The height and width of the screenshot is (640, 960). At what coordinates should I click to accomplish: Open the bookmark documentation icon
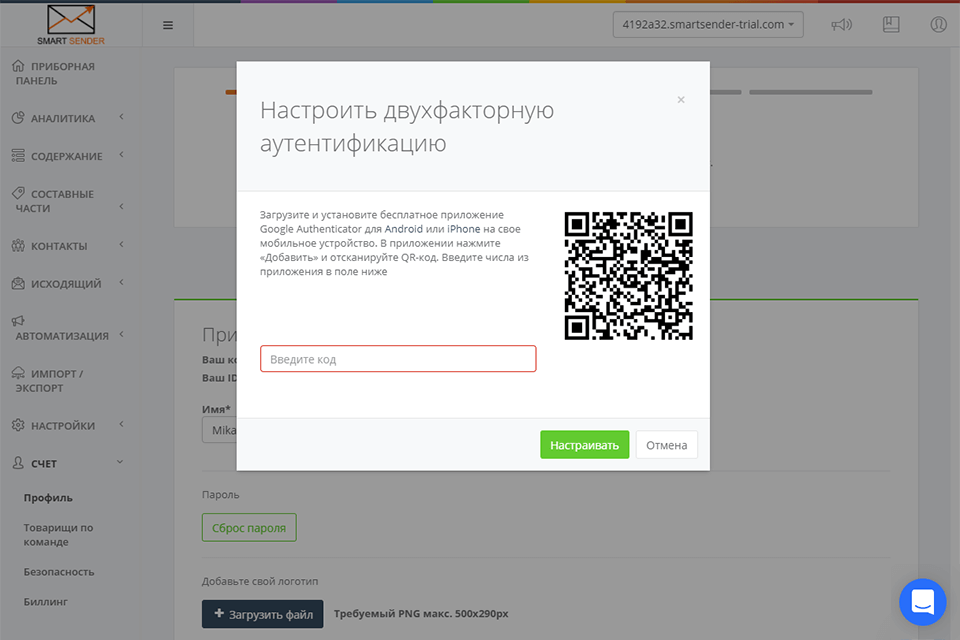(x=891, y=24)
